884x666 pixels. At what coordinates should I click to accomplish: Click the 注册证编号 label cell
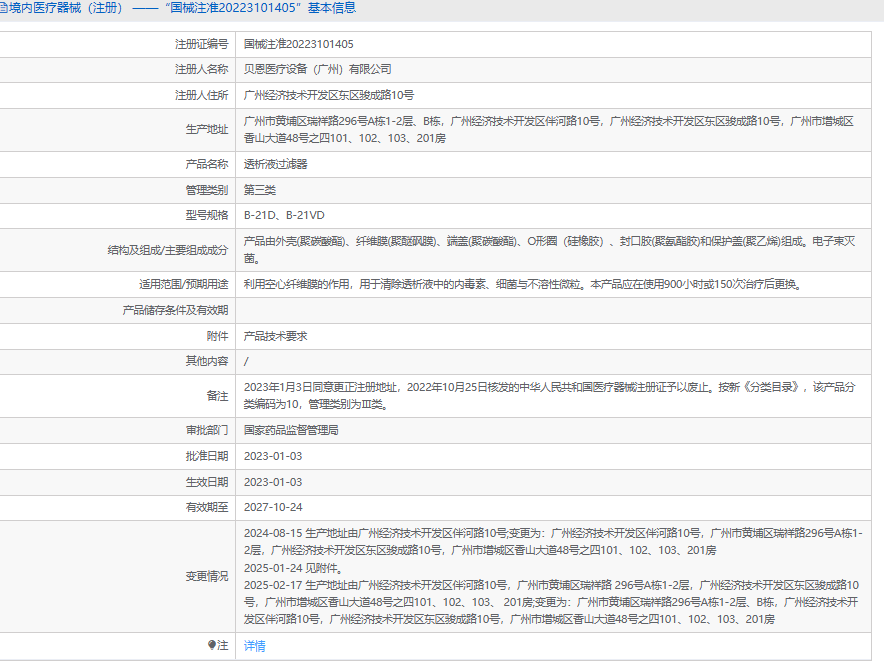(201, 44)
